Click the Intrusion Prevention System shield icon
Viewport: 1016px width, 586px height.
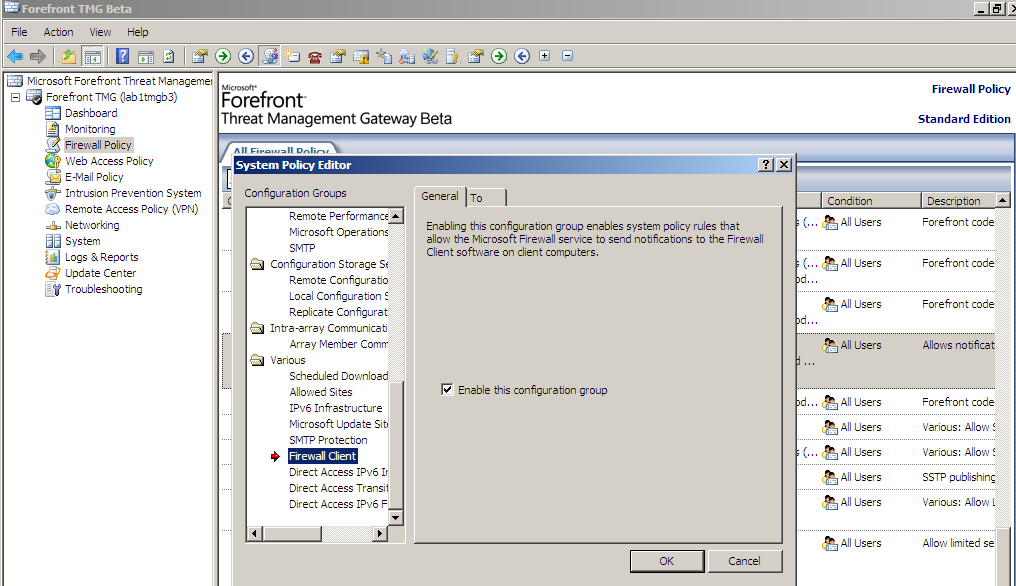point(53,193)
